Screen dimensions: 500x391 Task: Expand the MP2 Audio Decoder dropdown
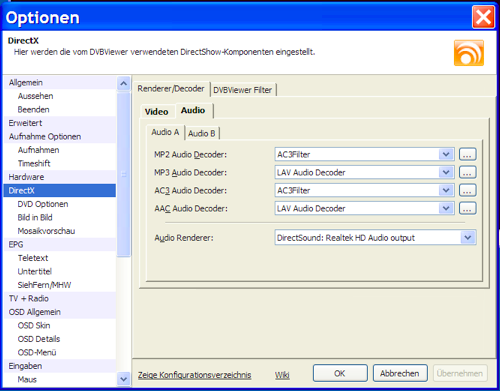[x=446, y=154]
